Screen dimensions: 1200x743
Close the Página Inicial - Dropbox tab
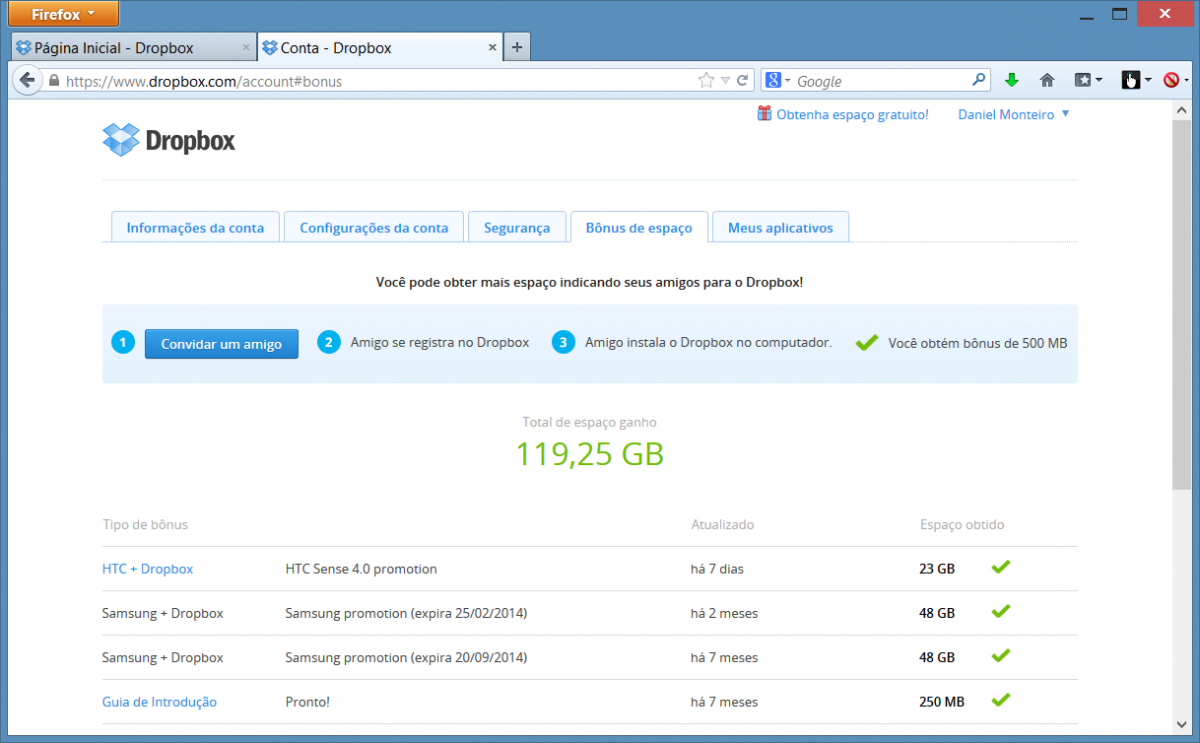coord(246,47)
